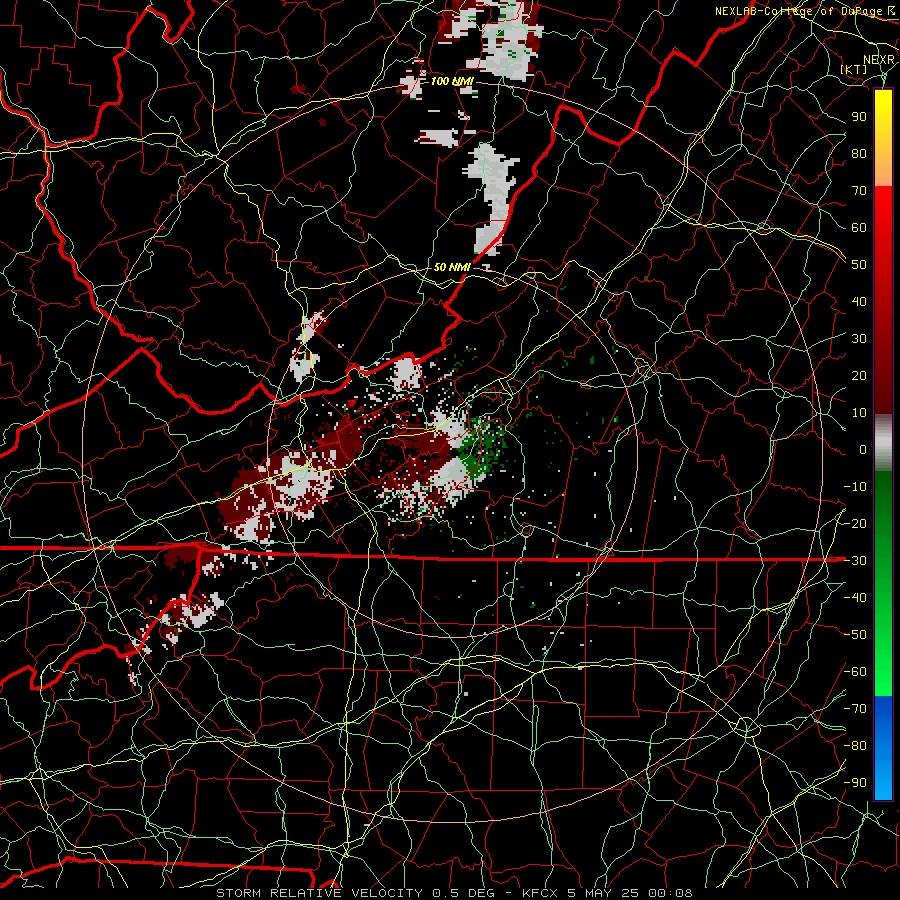
Task: Click the 60 value on velocity scale
Action: 859,228
